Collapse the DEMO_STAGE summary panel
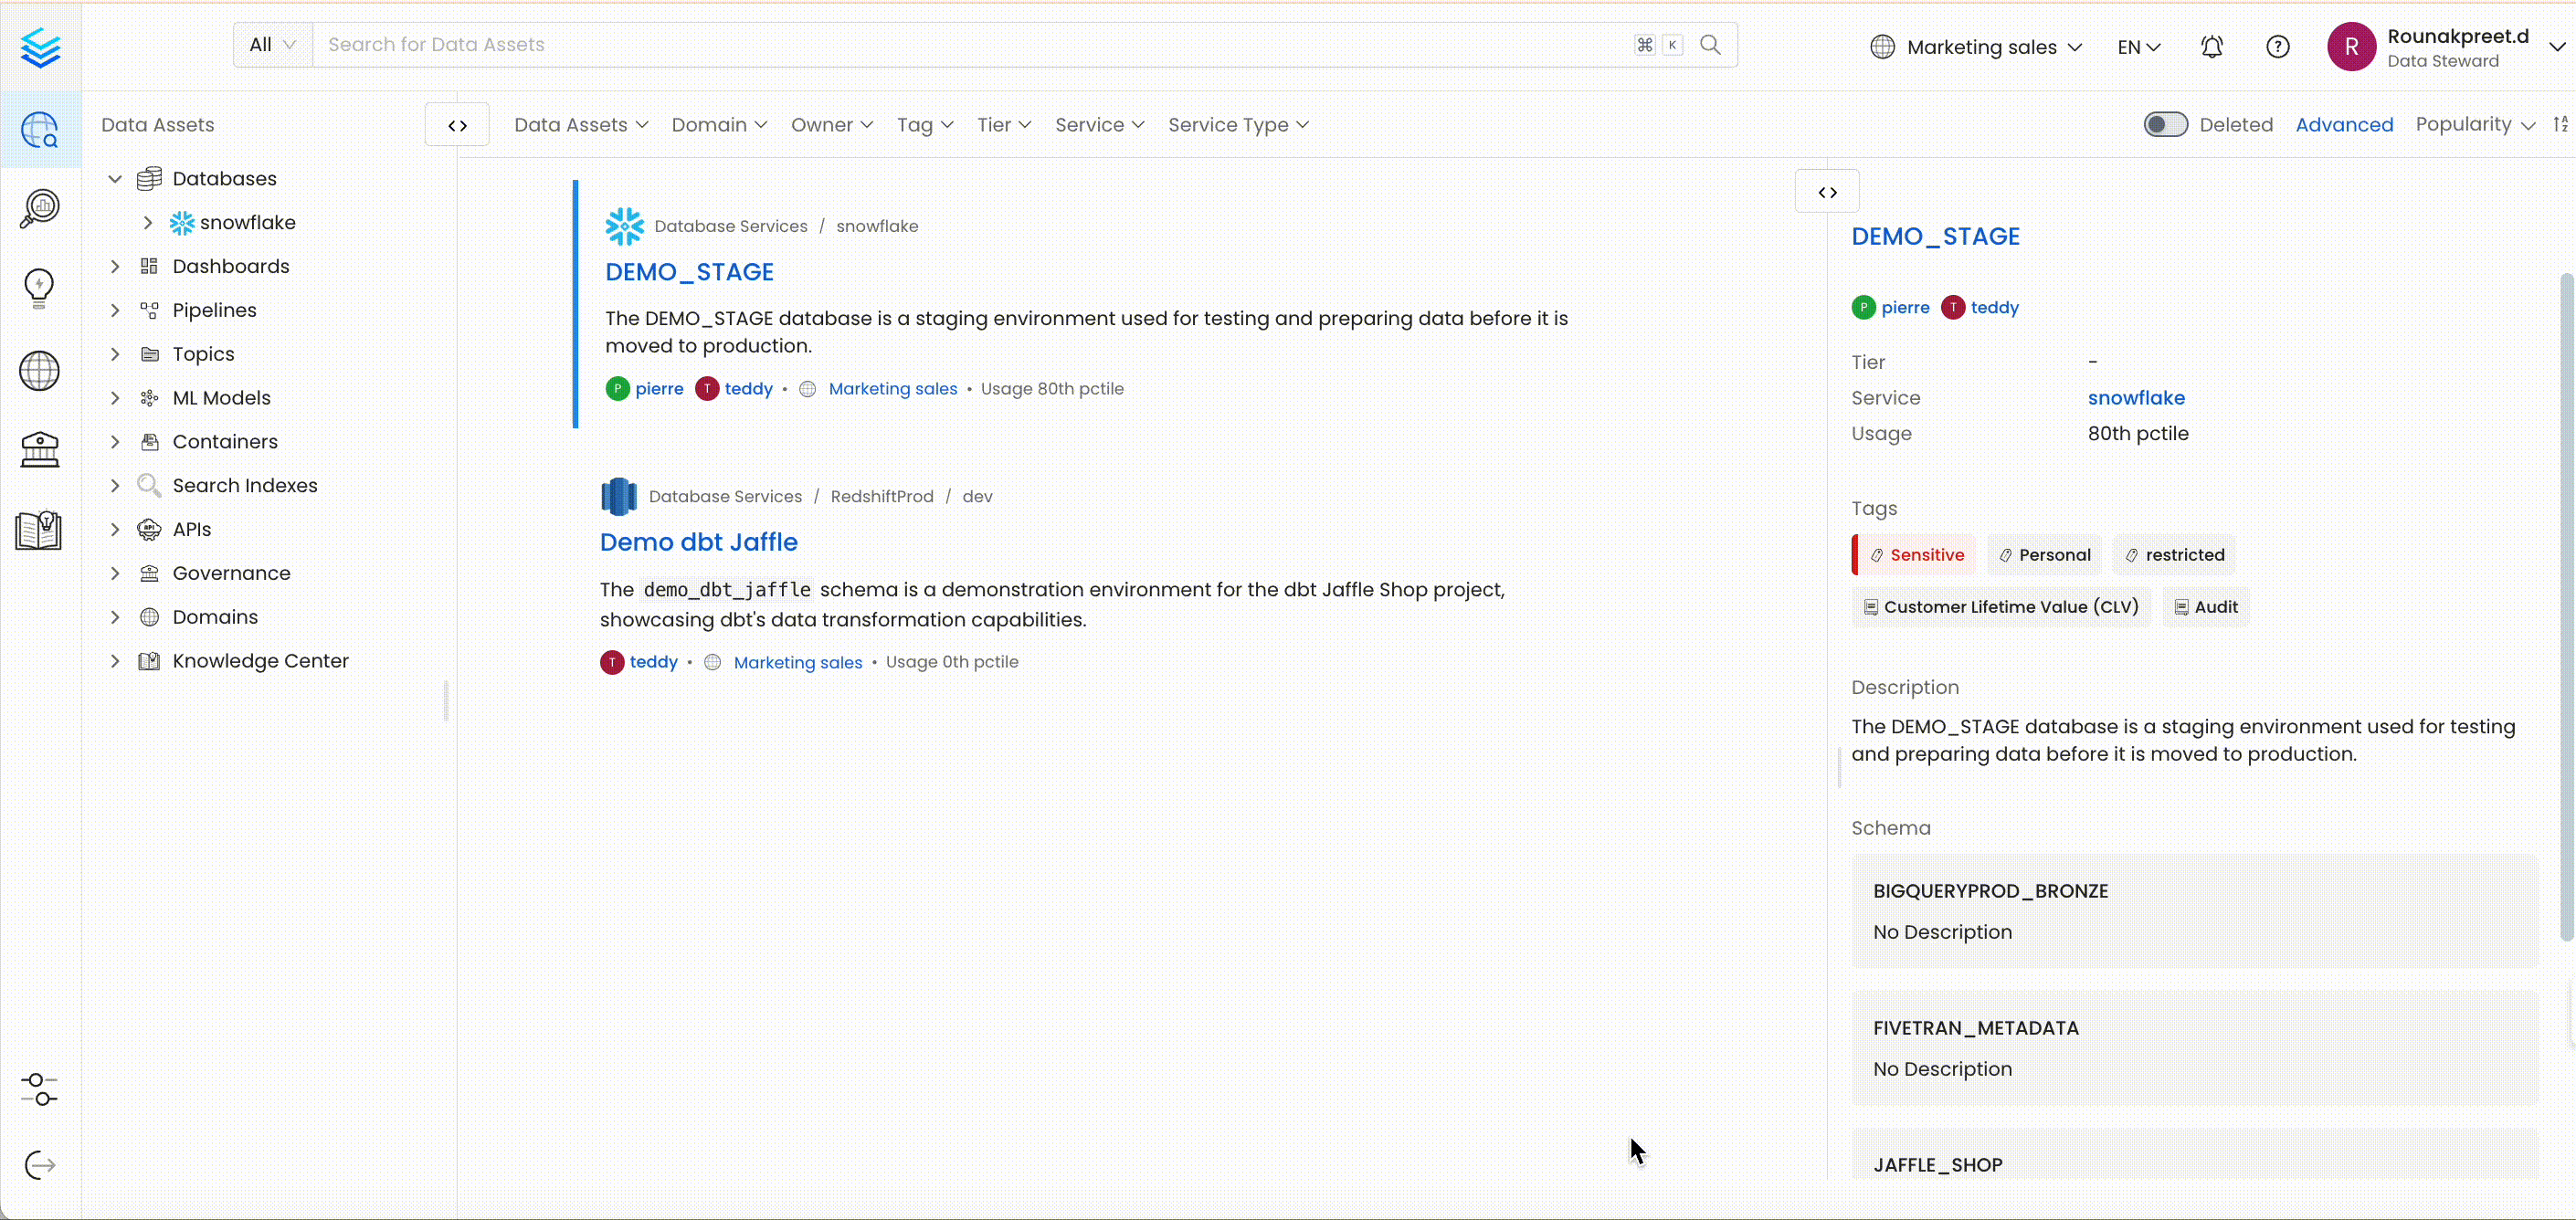Screen dimensions: 2576x1220 (1827, 191)
